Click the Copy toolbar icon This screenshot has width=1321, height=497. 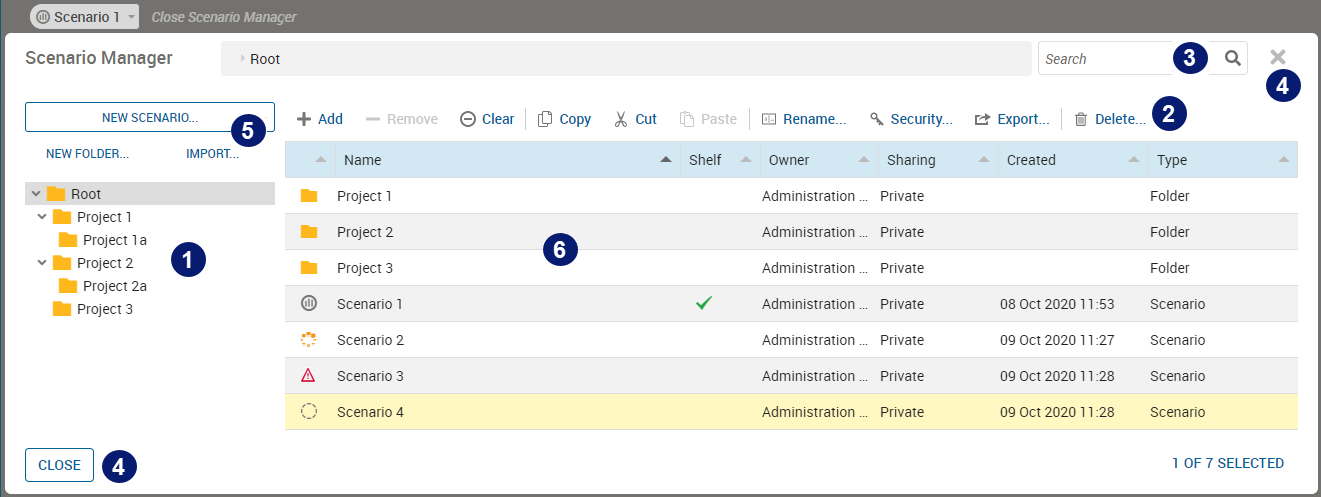pyautogui.click(x=545, y=119)
